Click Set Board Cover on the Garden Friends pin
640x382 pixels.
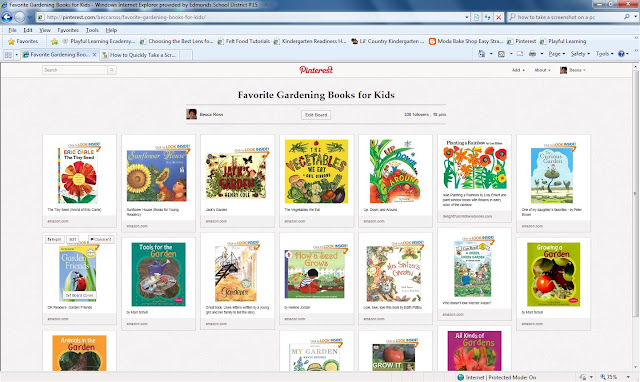80,295
